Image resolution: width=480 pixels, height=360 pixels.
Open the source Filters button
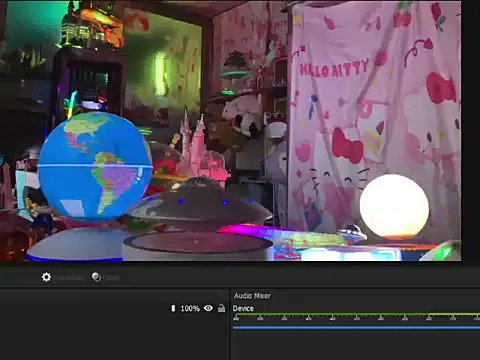pos(106,277)
